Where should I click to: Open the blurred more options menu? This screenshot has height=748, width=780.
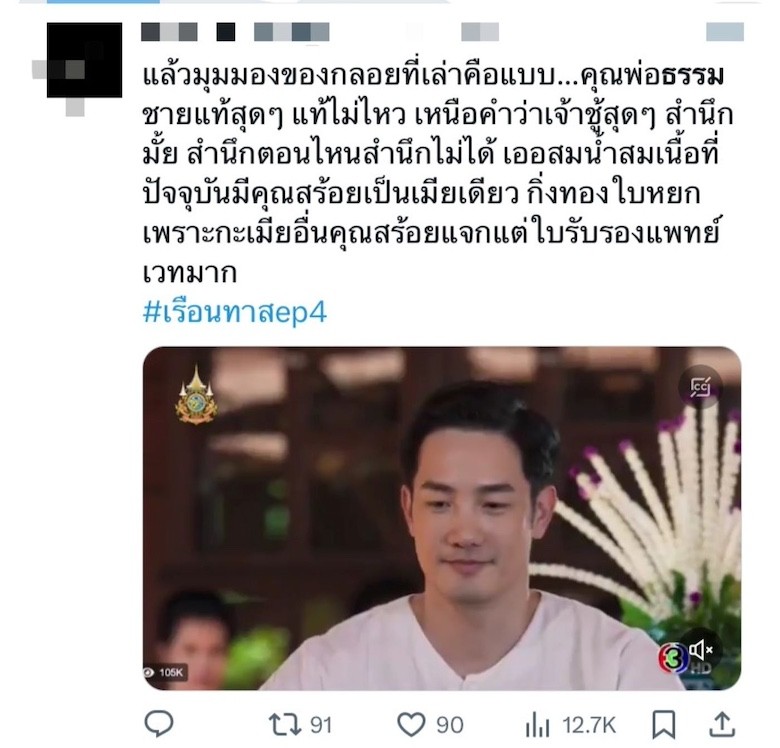tap(725, 32)
